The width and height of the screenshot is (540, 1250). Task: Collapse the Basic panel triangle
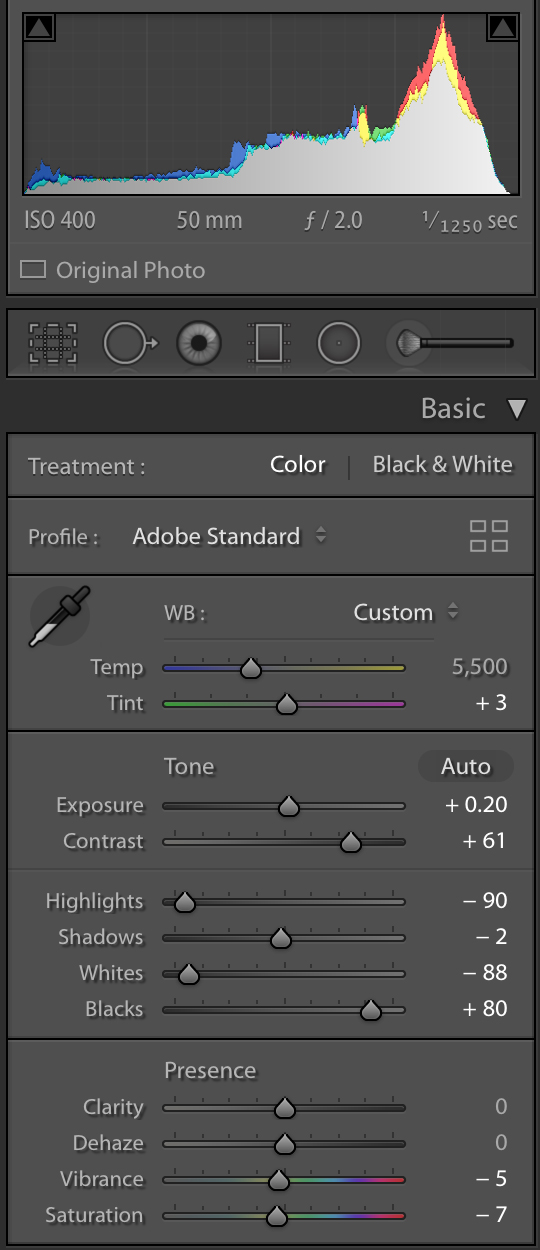(516, 409)
